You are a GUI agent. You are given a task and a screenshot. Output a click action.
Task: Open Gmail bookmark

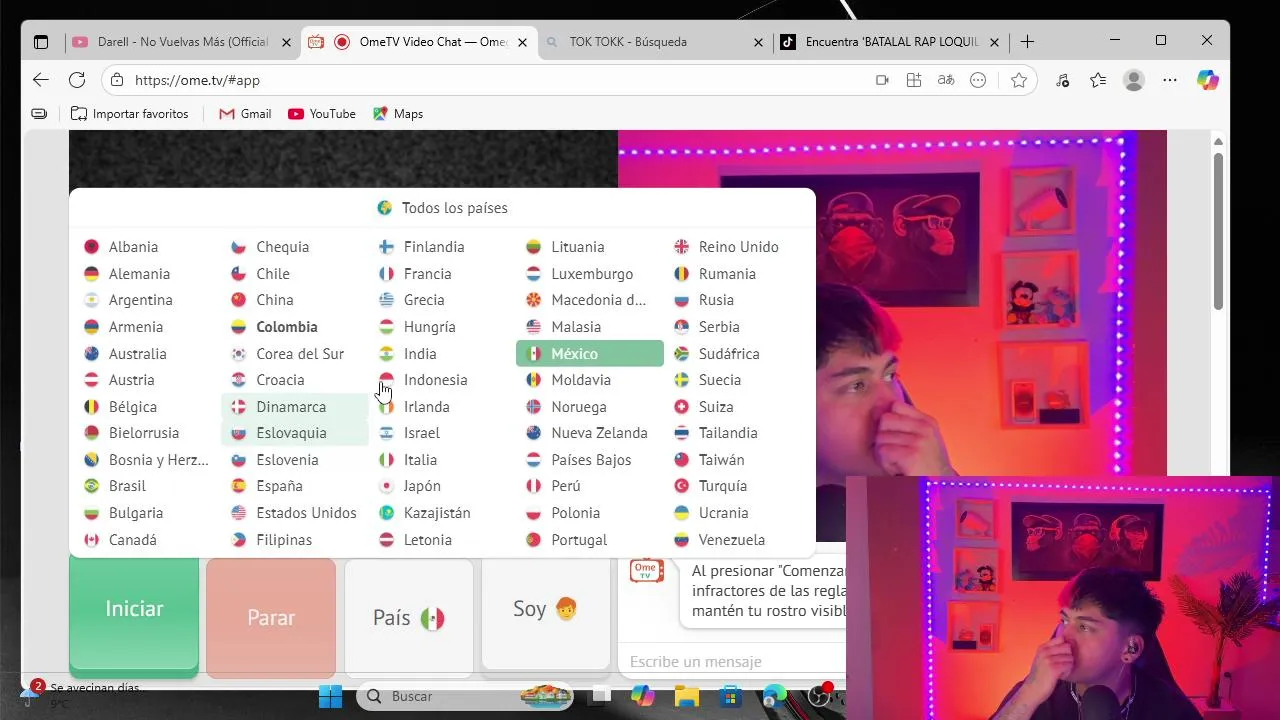(245, 114)
